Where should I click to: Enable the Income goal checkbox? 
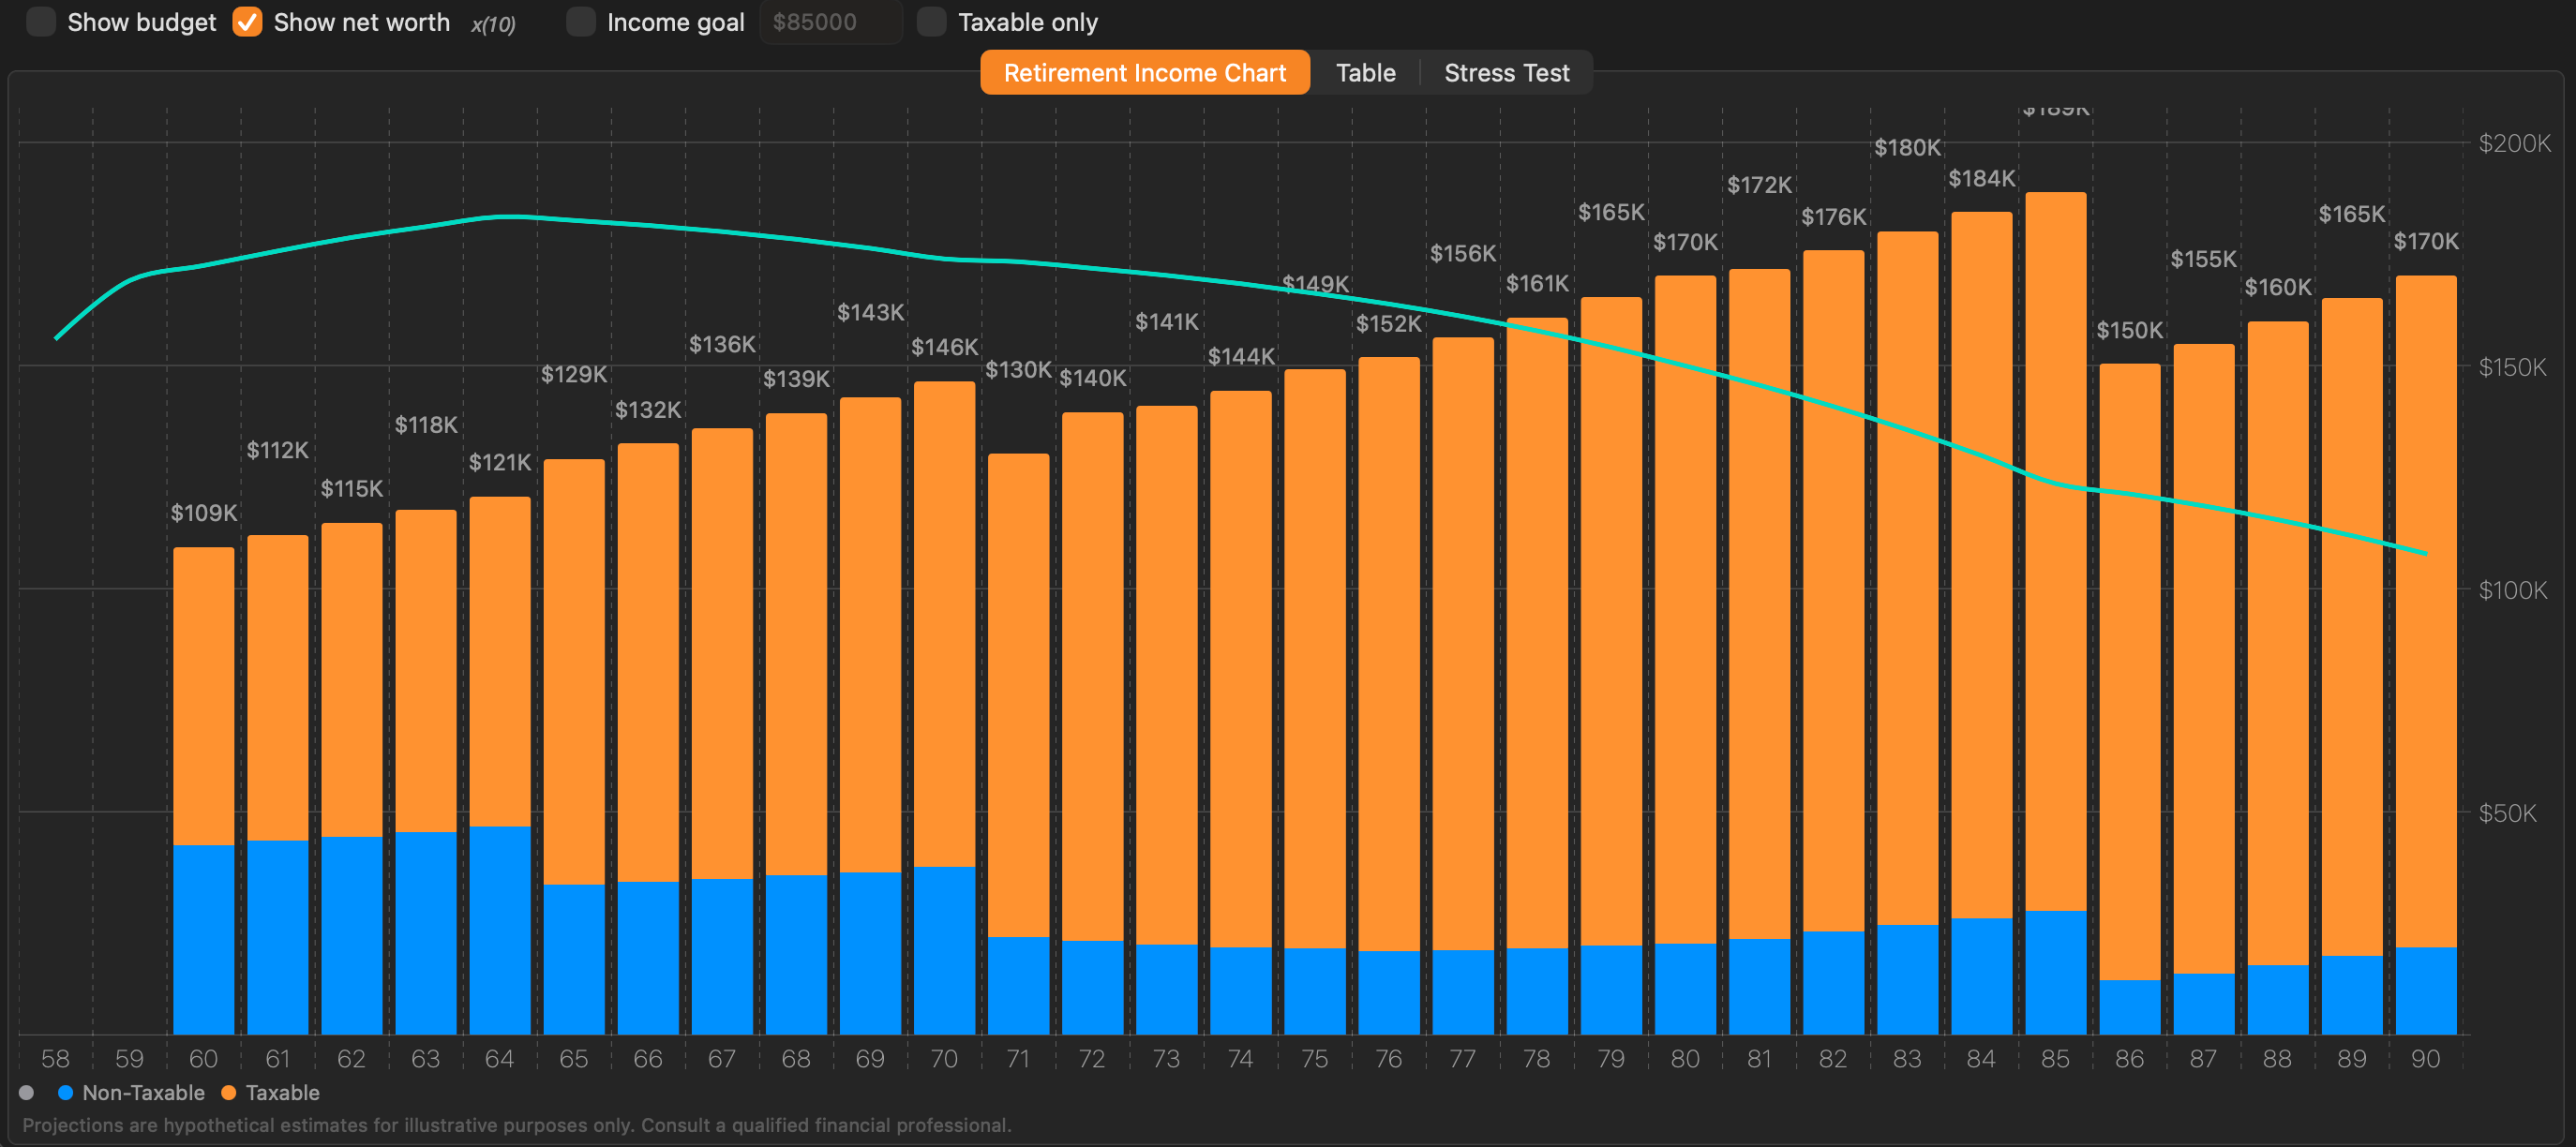click(581, 22)
